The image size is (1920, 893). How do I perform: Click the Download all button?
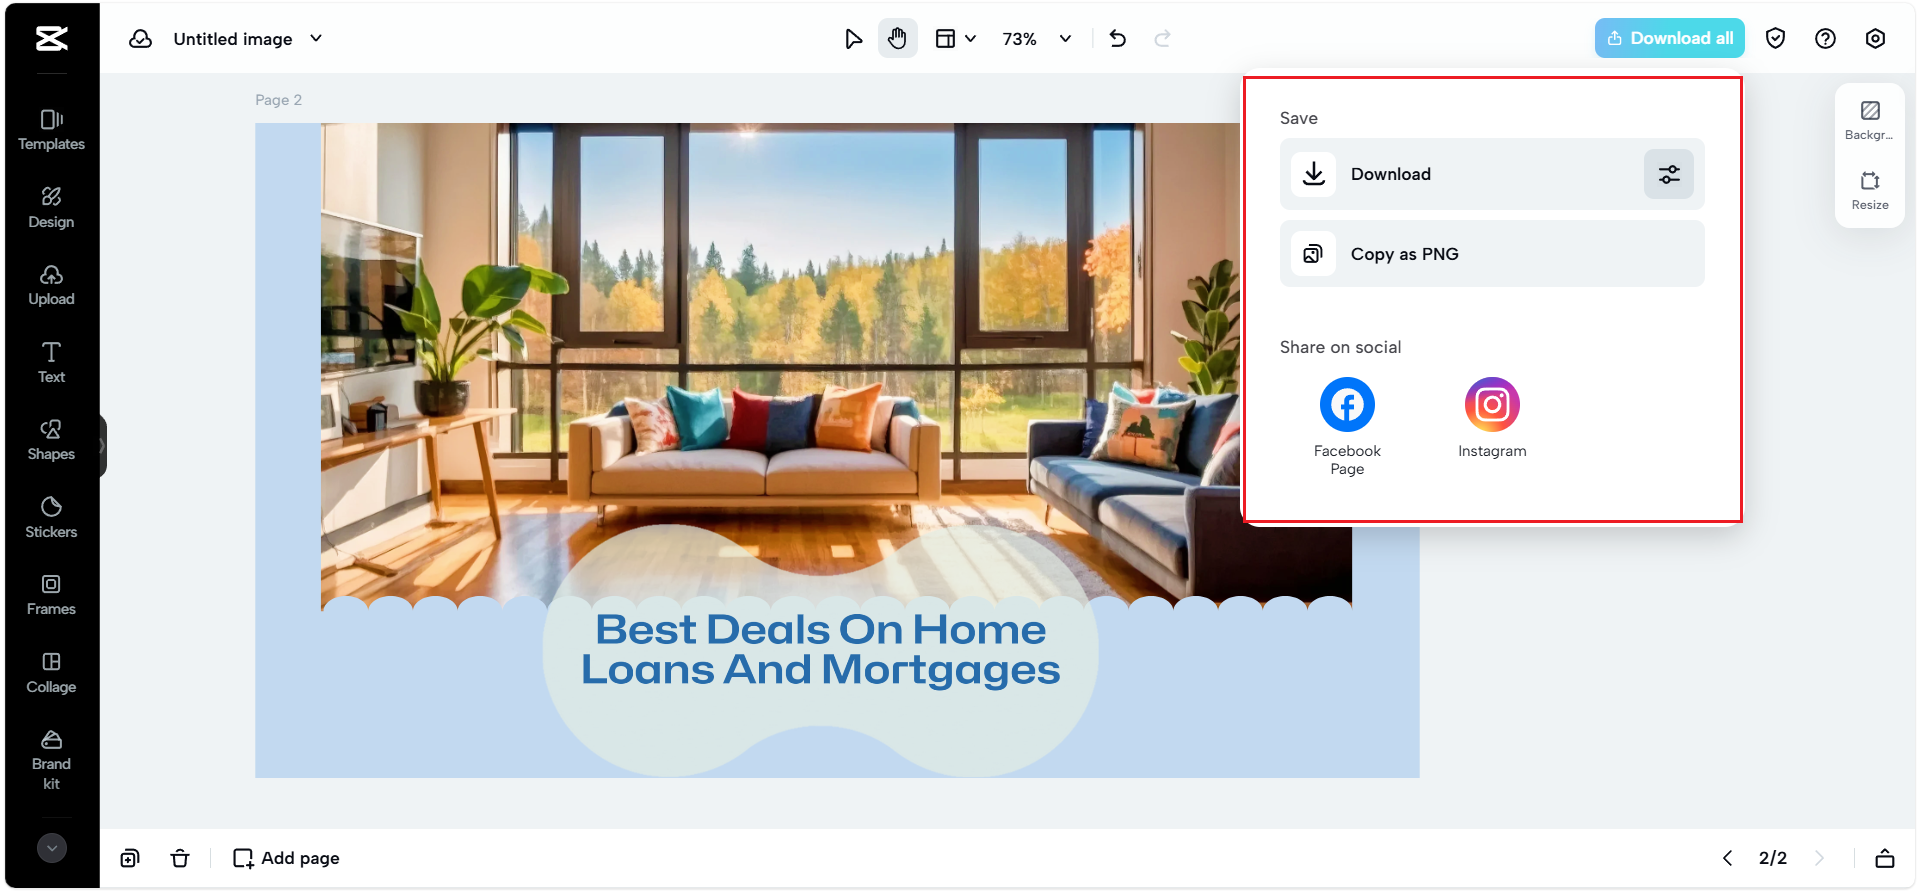[x=1669, y=38]
